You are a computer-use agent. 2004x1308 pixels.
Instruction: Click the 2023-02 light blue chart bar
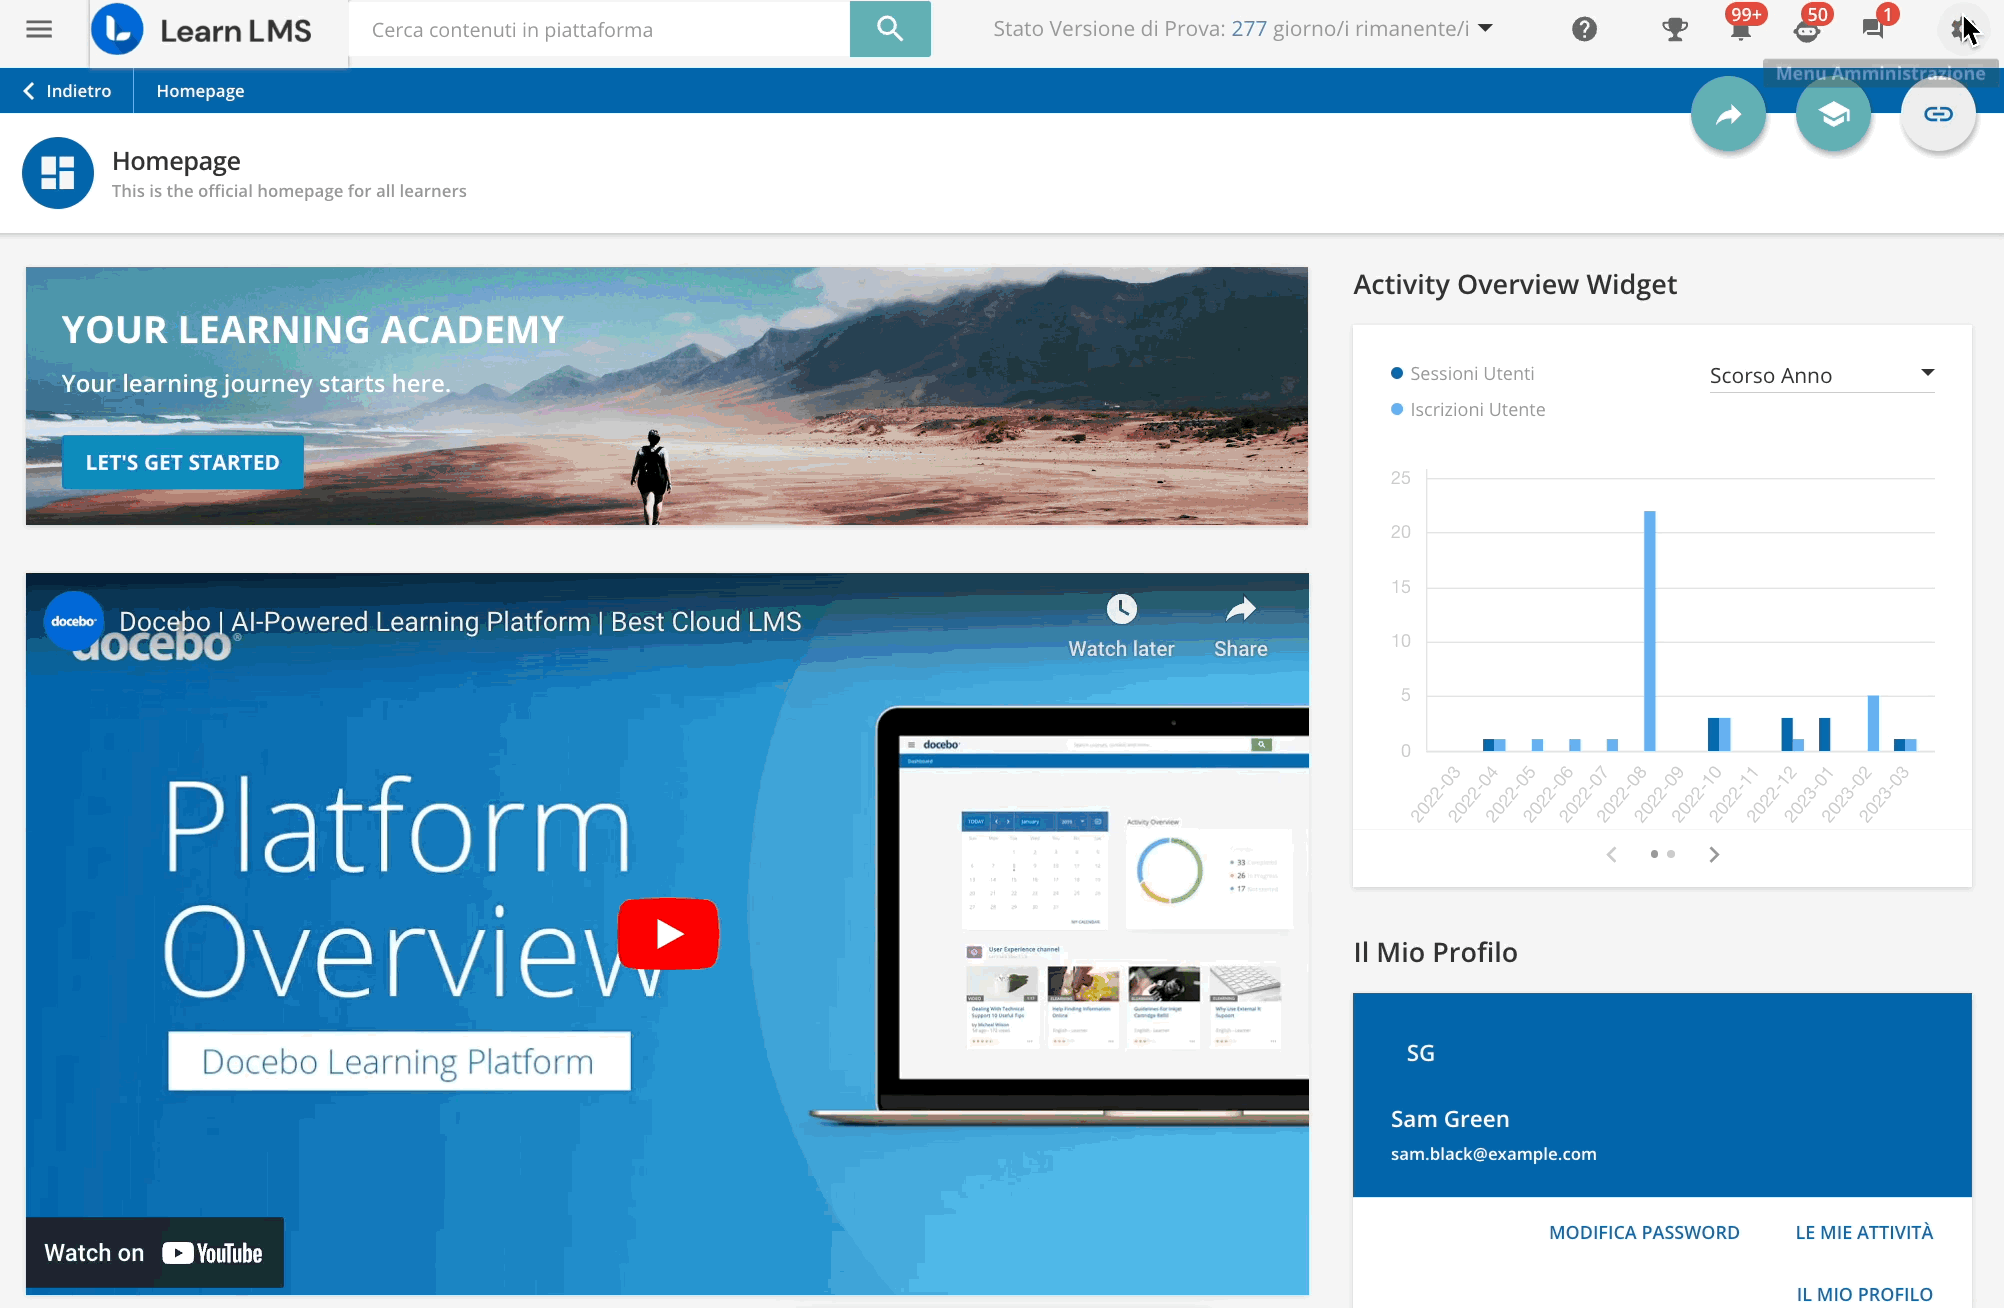(x=1873, y=722)
